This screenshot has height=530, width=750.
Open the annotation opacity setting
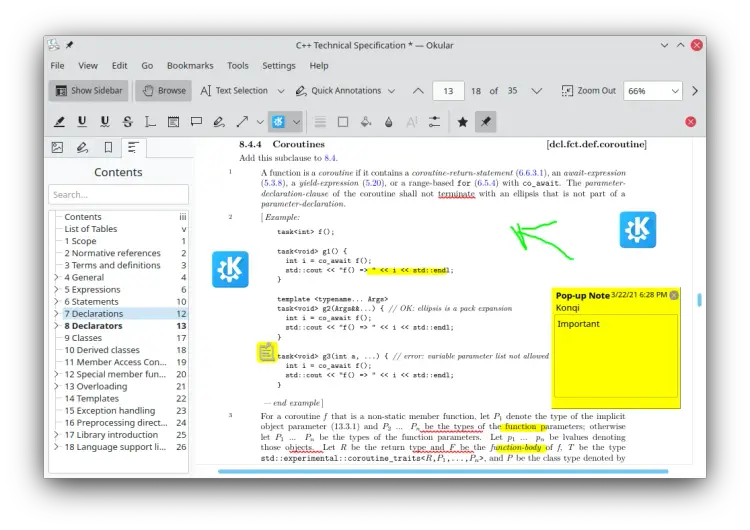coord(388,122)
